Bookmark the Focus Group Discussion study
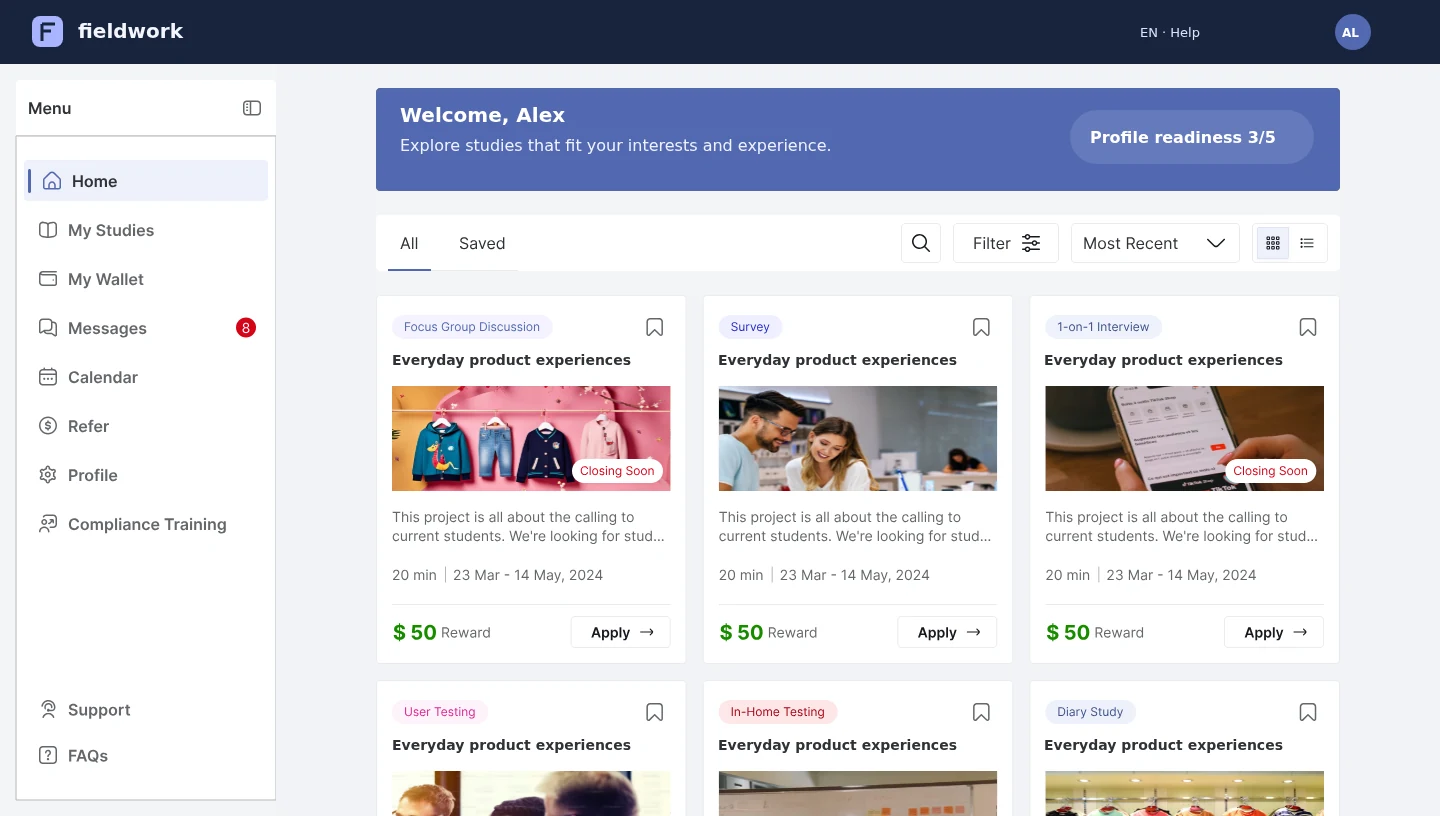 click(x=655, y=327)
